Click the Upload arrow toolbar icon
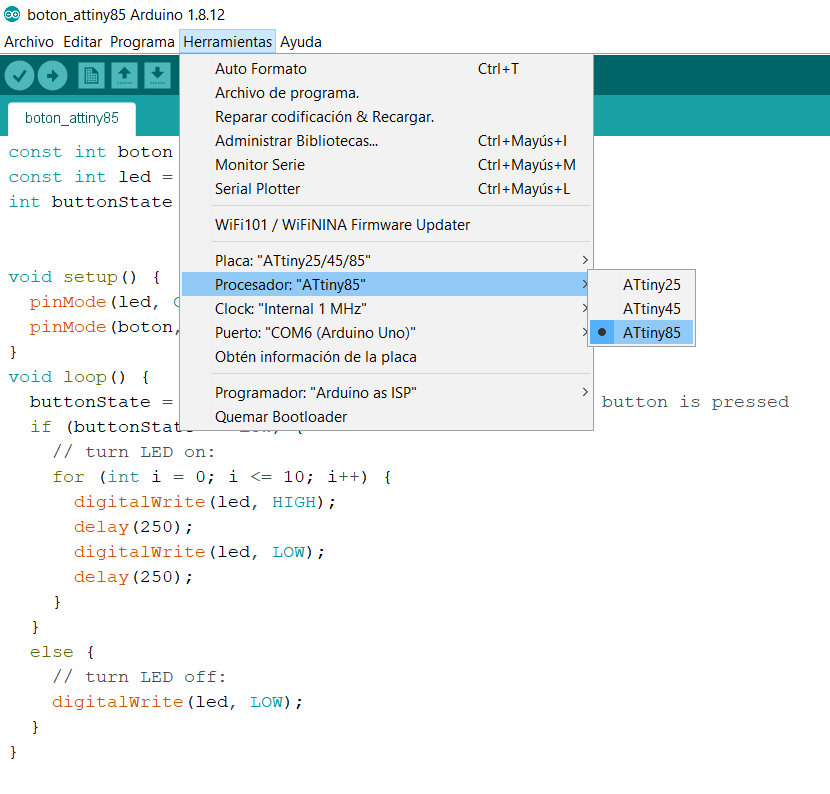Viewport: 830px width, 794px height. (52, 75)
